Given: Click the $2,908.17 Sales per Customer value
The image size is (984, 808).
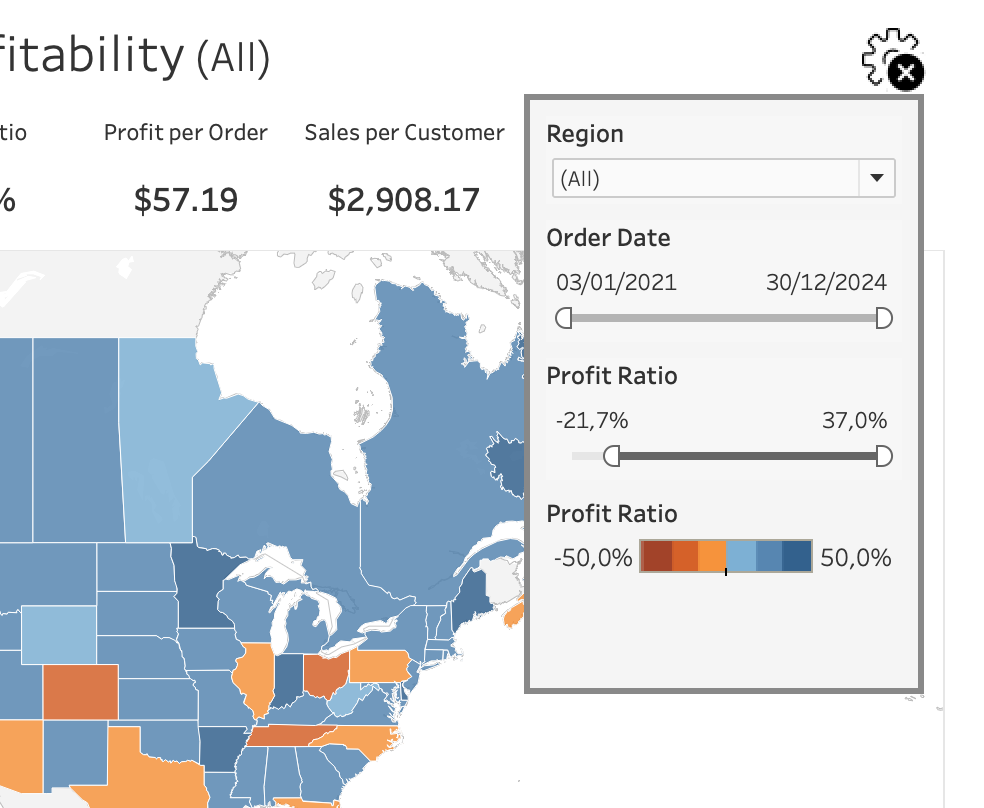Looking at the screenshot, I should pyautogui.click(x=404, y=200).
